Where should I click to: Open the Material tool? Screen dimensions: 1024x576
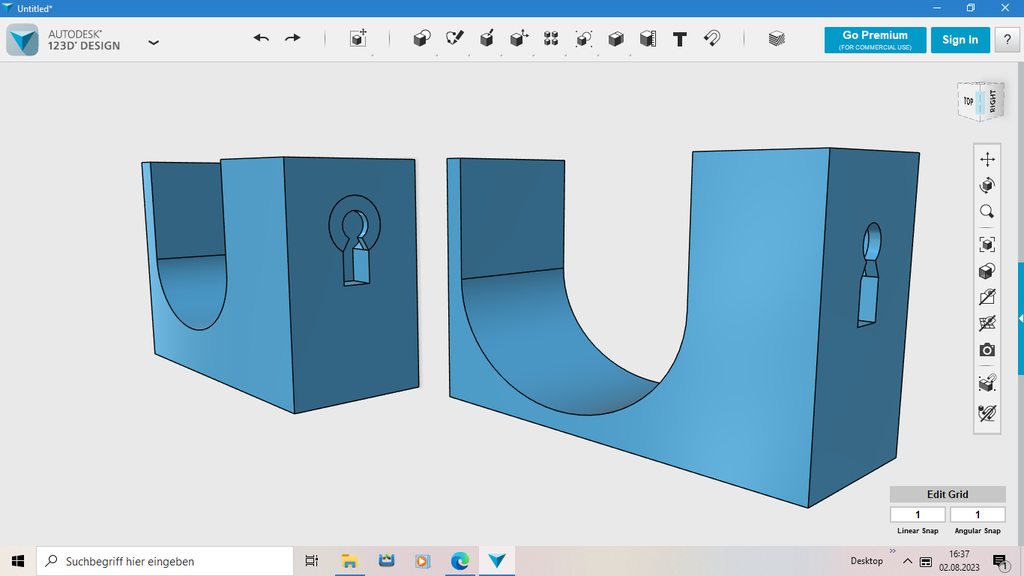pyautogui.click(x=776, y=39)
